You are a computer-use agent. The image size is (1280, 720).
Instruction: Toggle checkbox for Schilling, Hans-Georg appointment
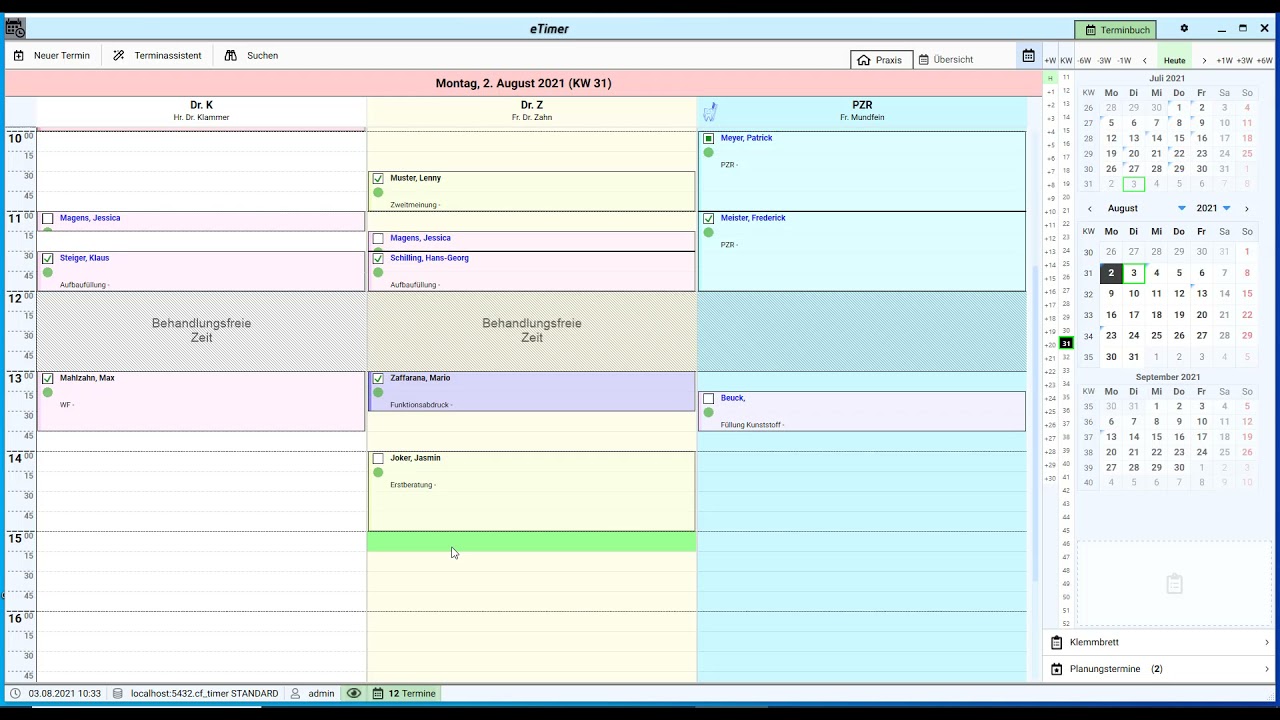(x=378, y=259)
